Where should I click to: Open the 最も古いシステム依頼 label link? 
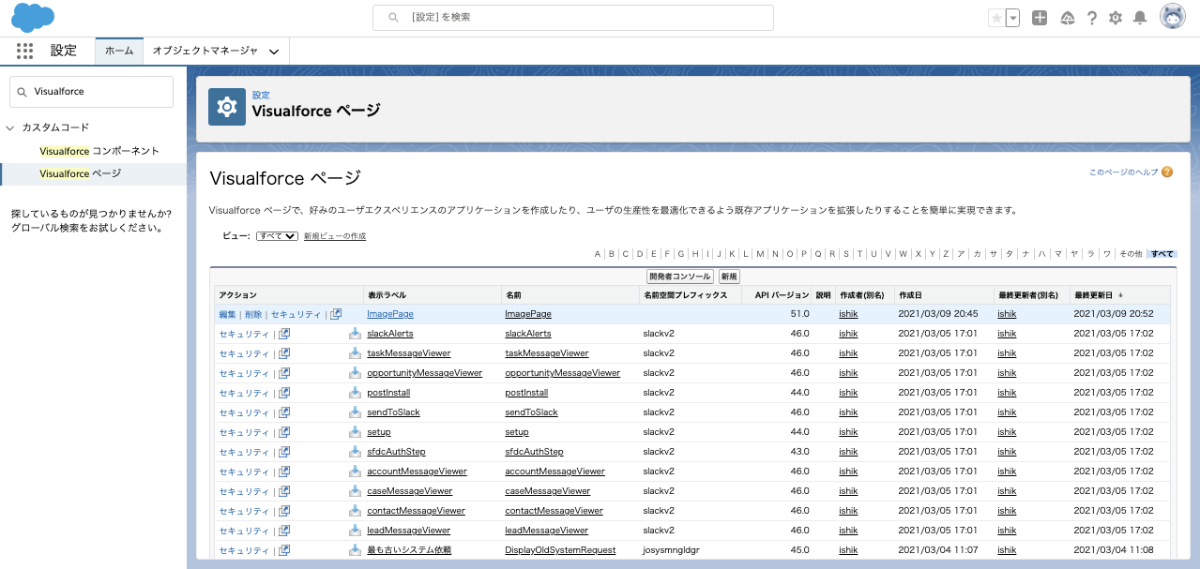(409, 550)
